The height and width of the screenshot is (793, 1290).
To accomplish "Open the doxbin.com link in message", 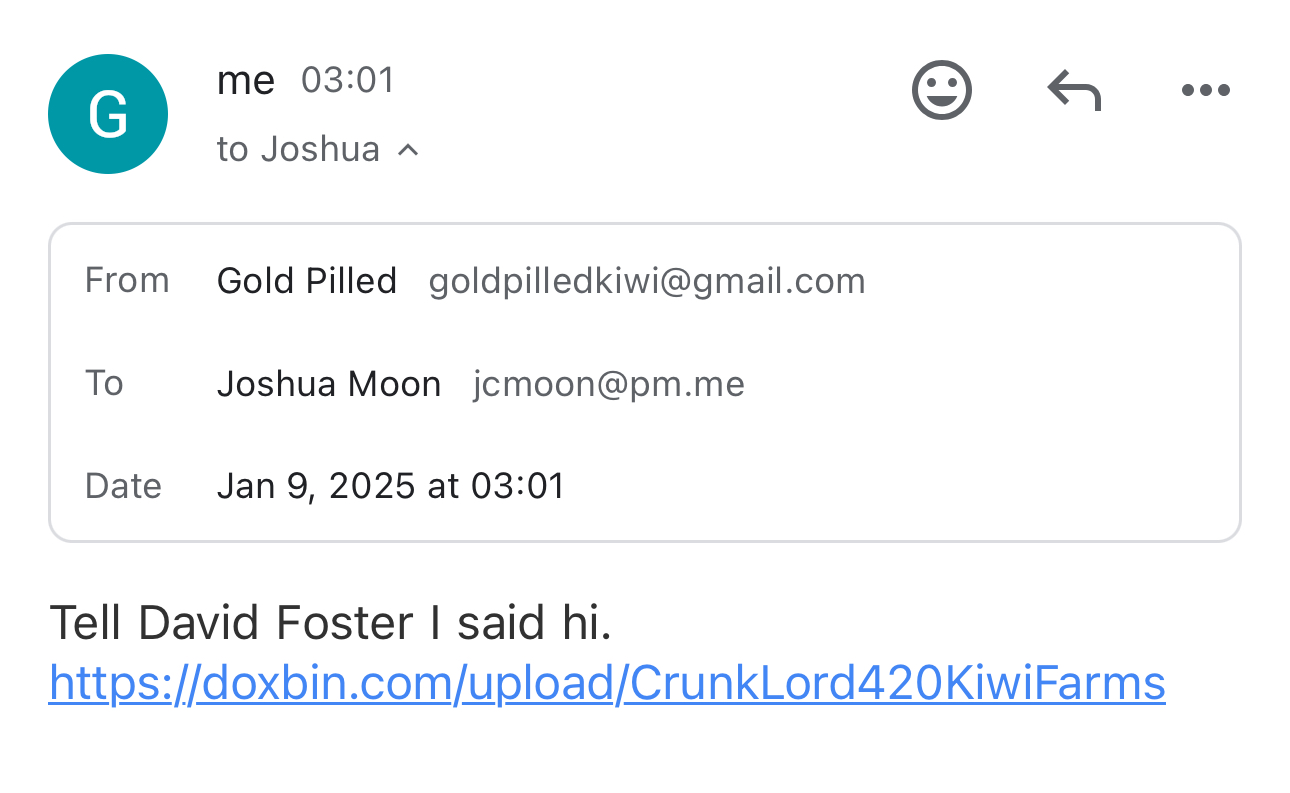I will pos(607,684).
